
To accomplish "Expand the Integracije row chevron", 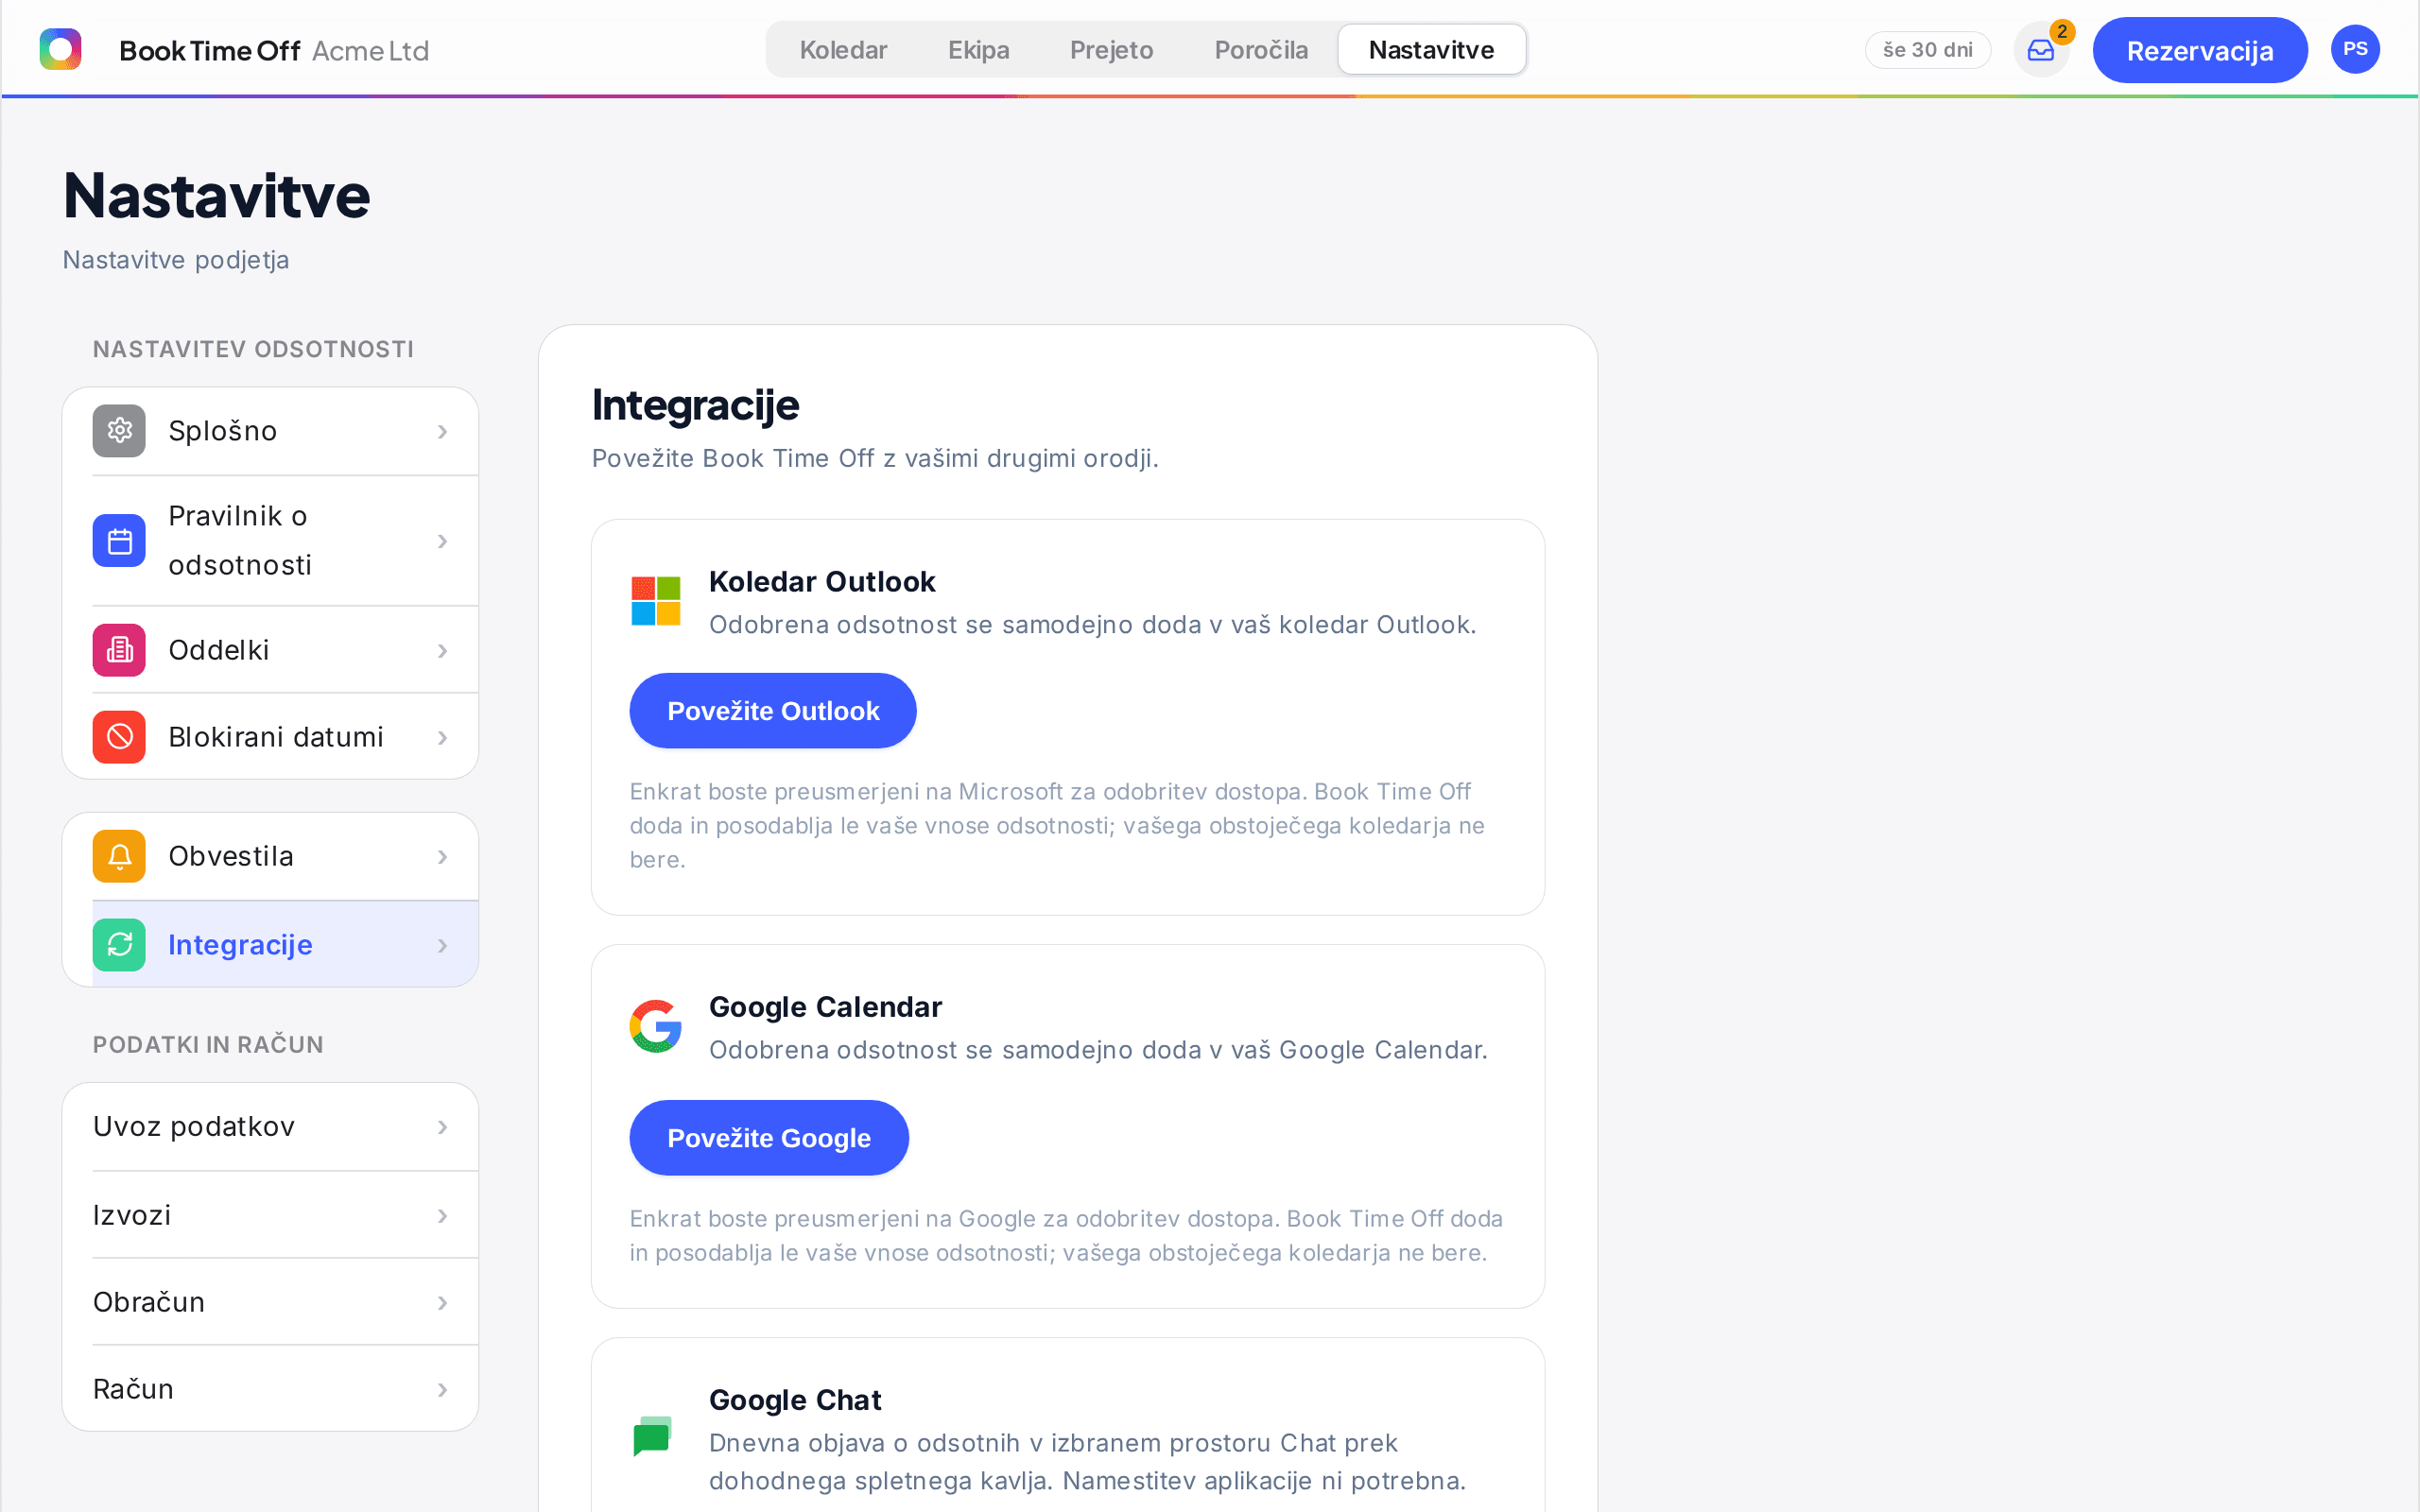I will pos(442,946).
